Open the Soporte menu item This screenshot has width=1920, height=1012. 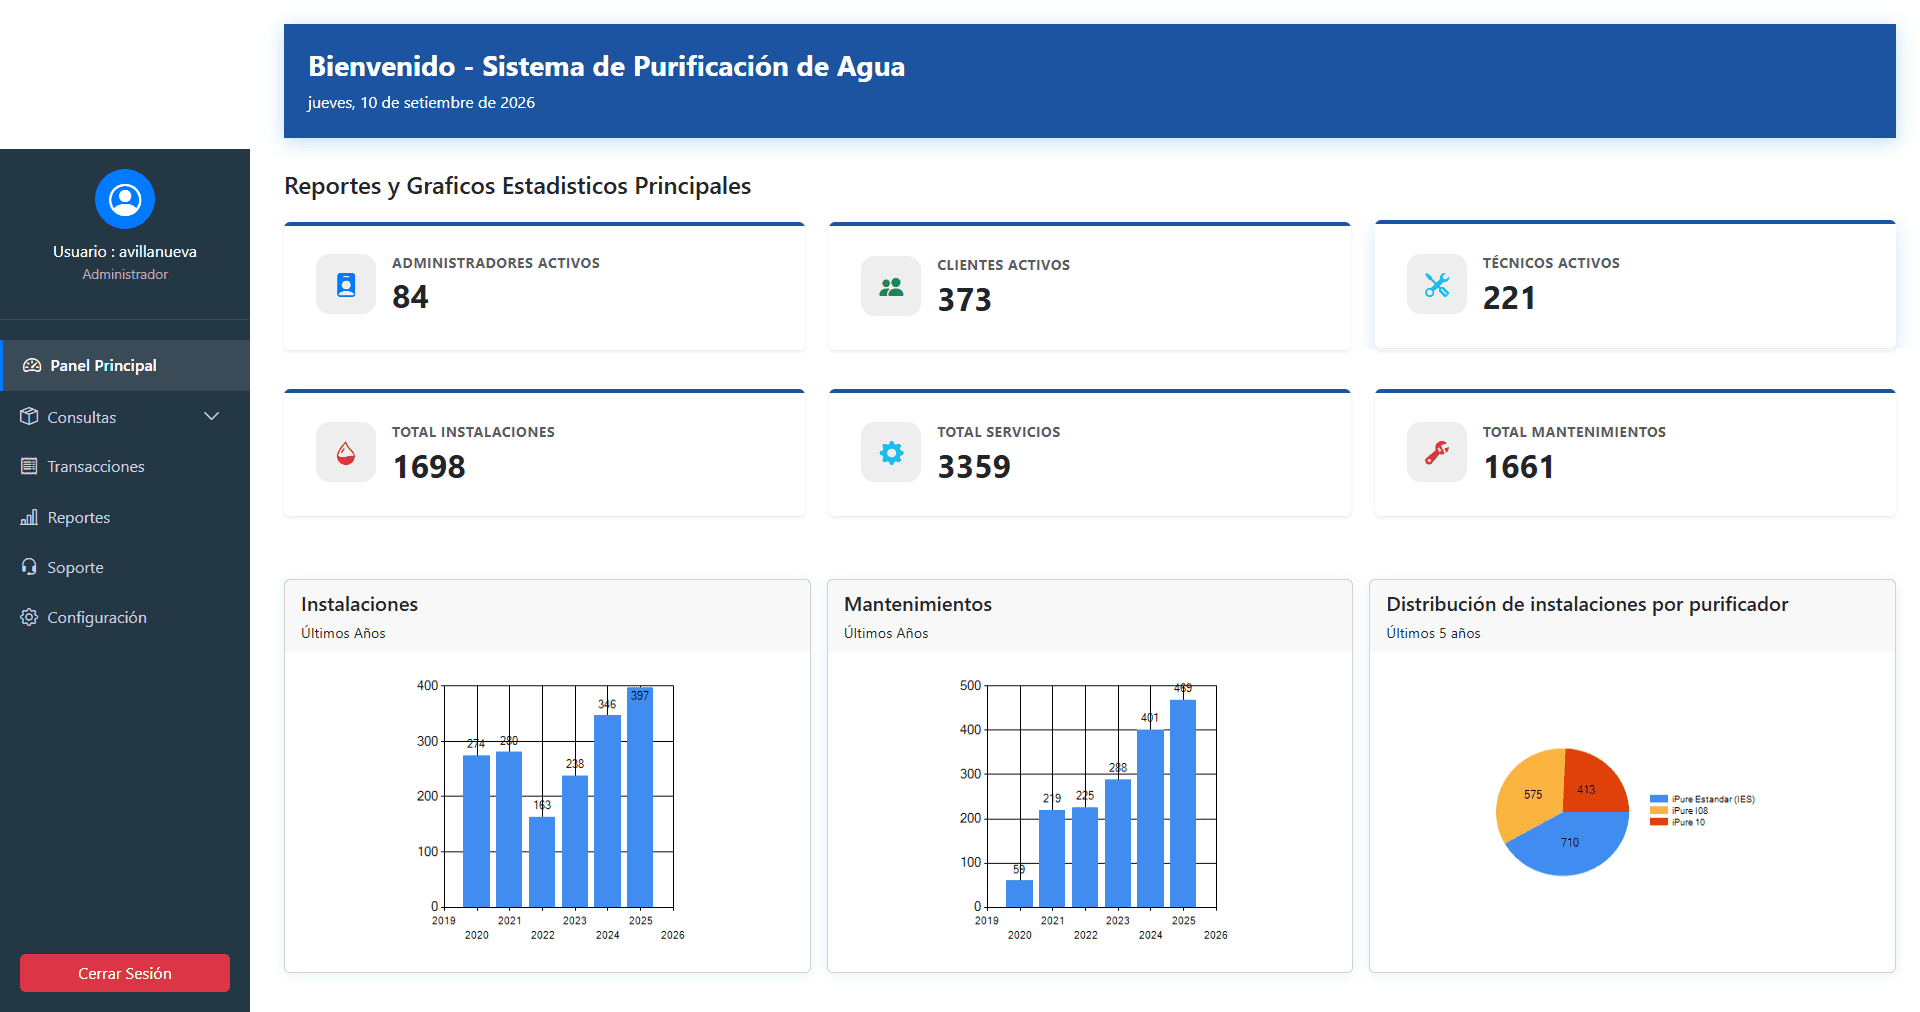(x=125, y=567)
